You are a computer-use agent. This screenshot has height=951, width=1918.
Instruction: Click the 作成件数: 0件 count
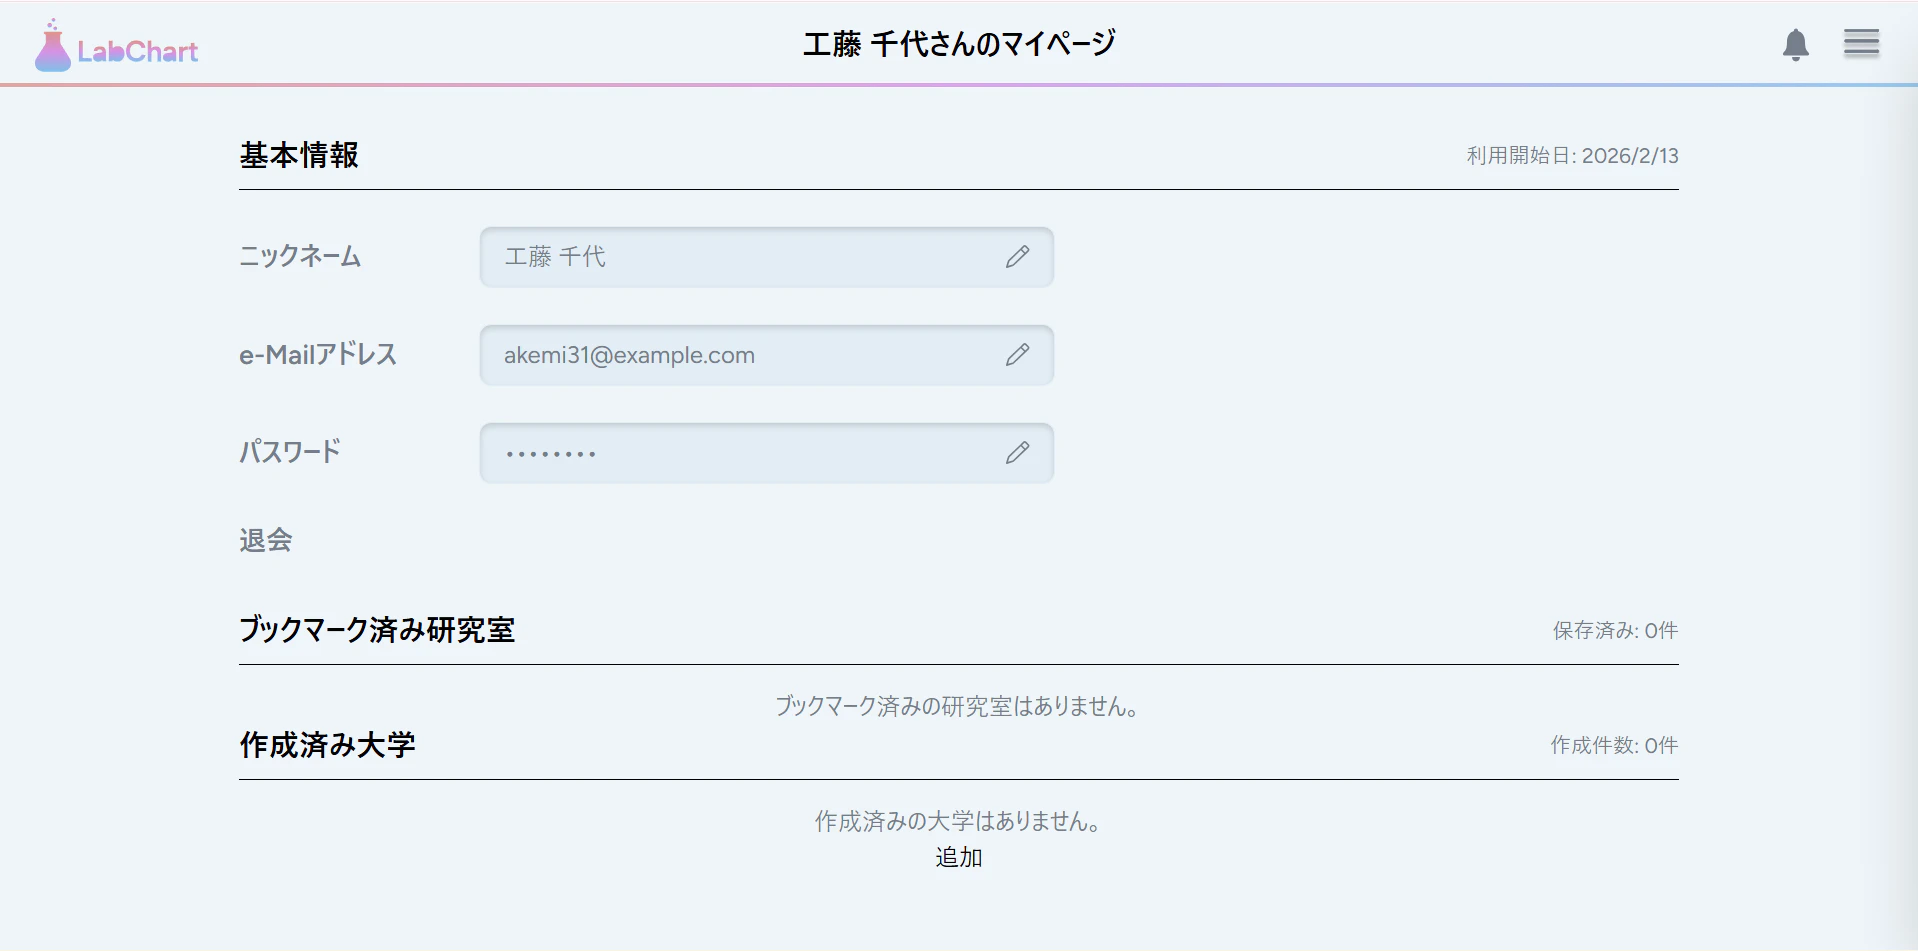1615,746
